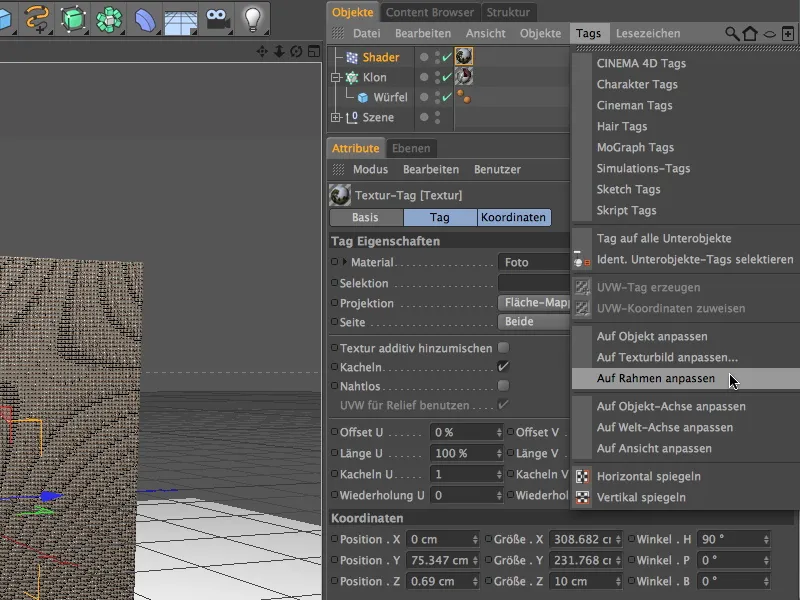Click the viewport move arrows icon
The image size is (800, 600).
point(262,52)
